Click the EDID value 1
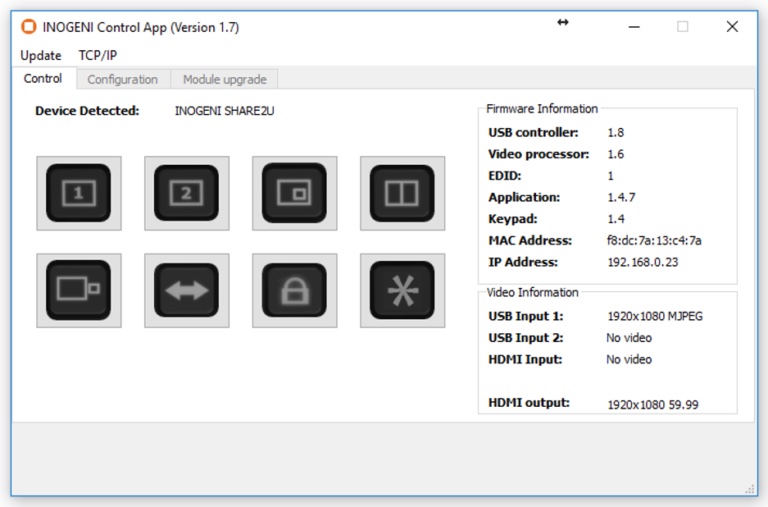 pos(610,176)
